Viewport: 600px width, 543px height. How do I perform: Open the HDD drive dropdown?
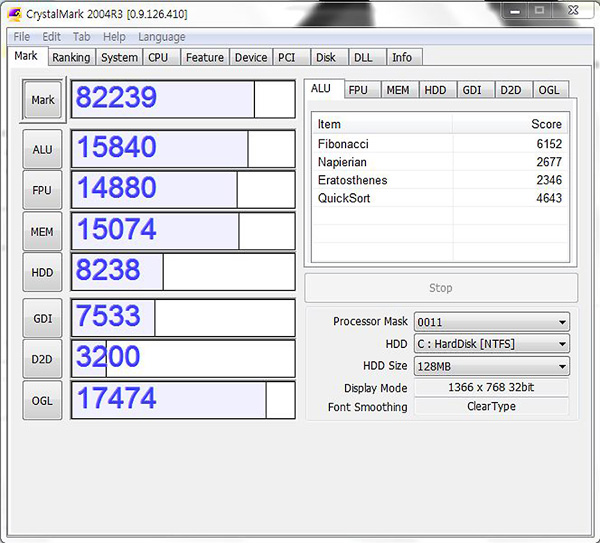click(492, 344)
